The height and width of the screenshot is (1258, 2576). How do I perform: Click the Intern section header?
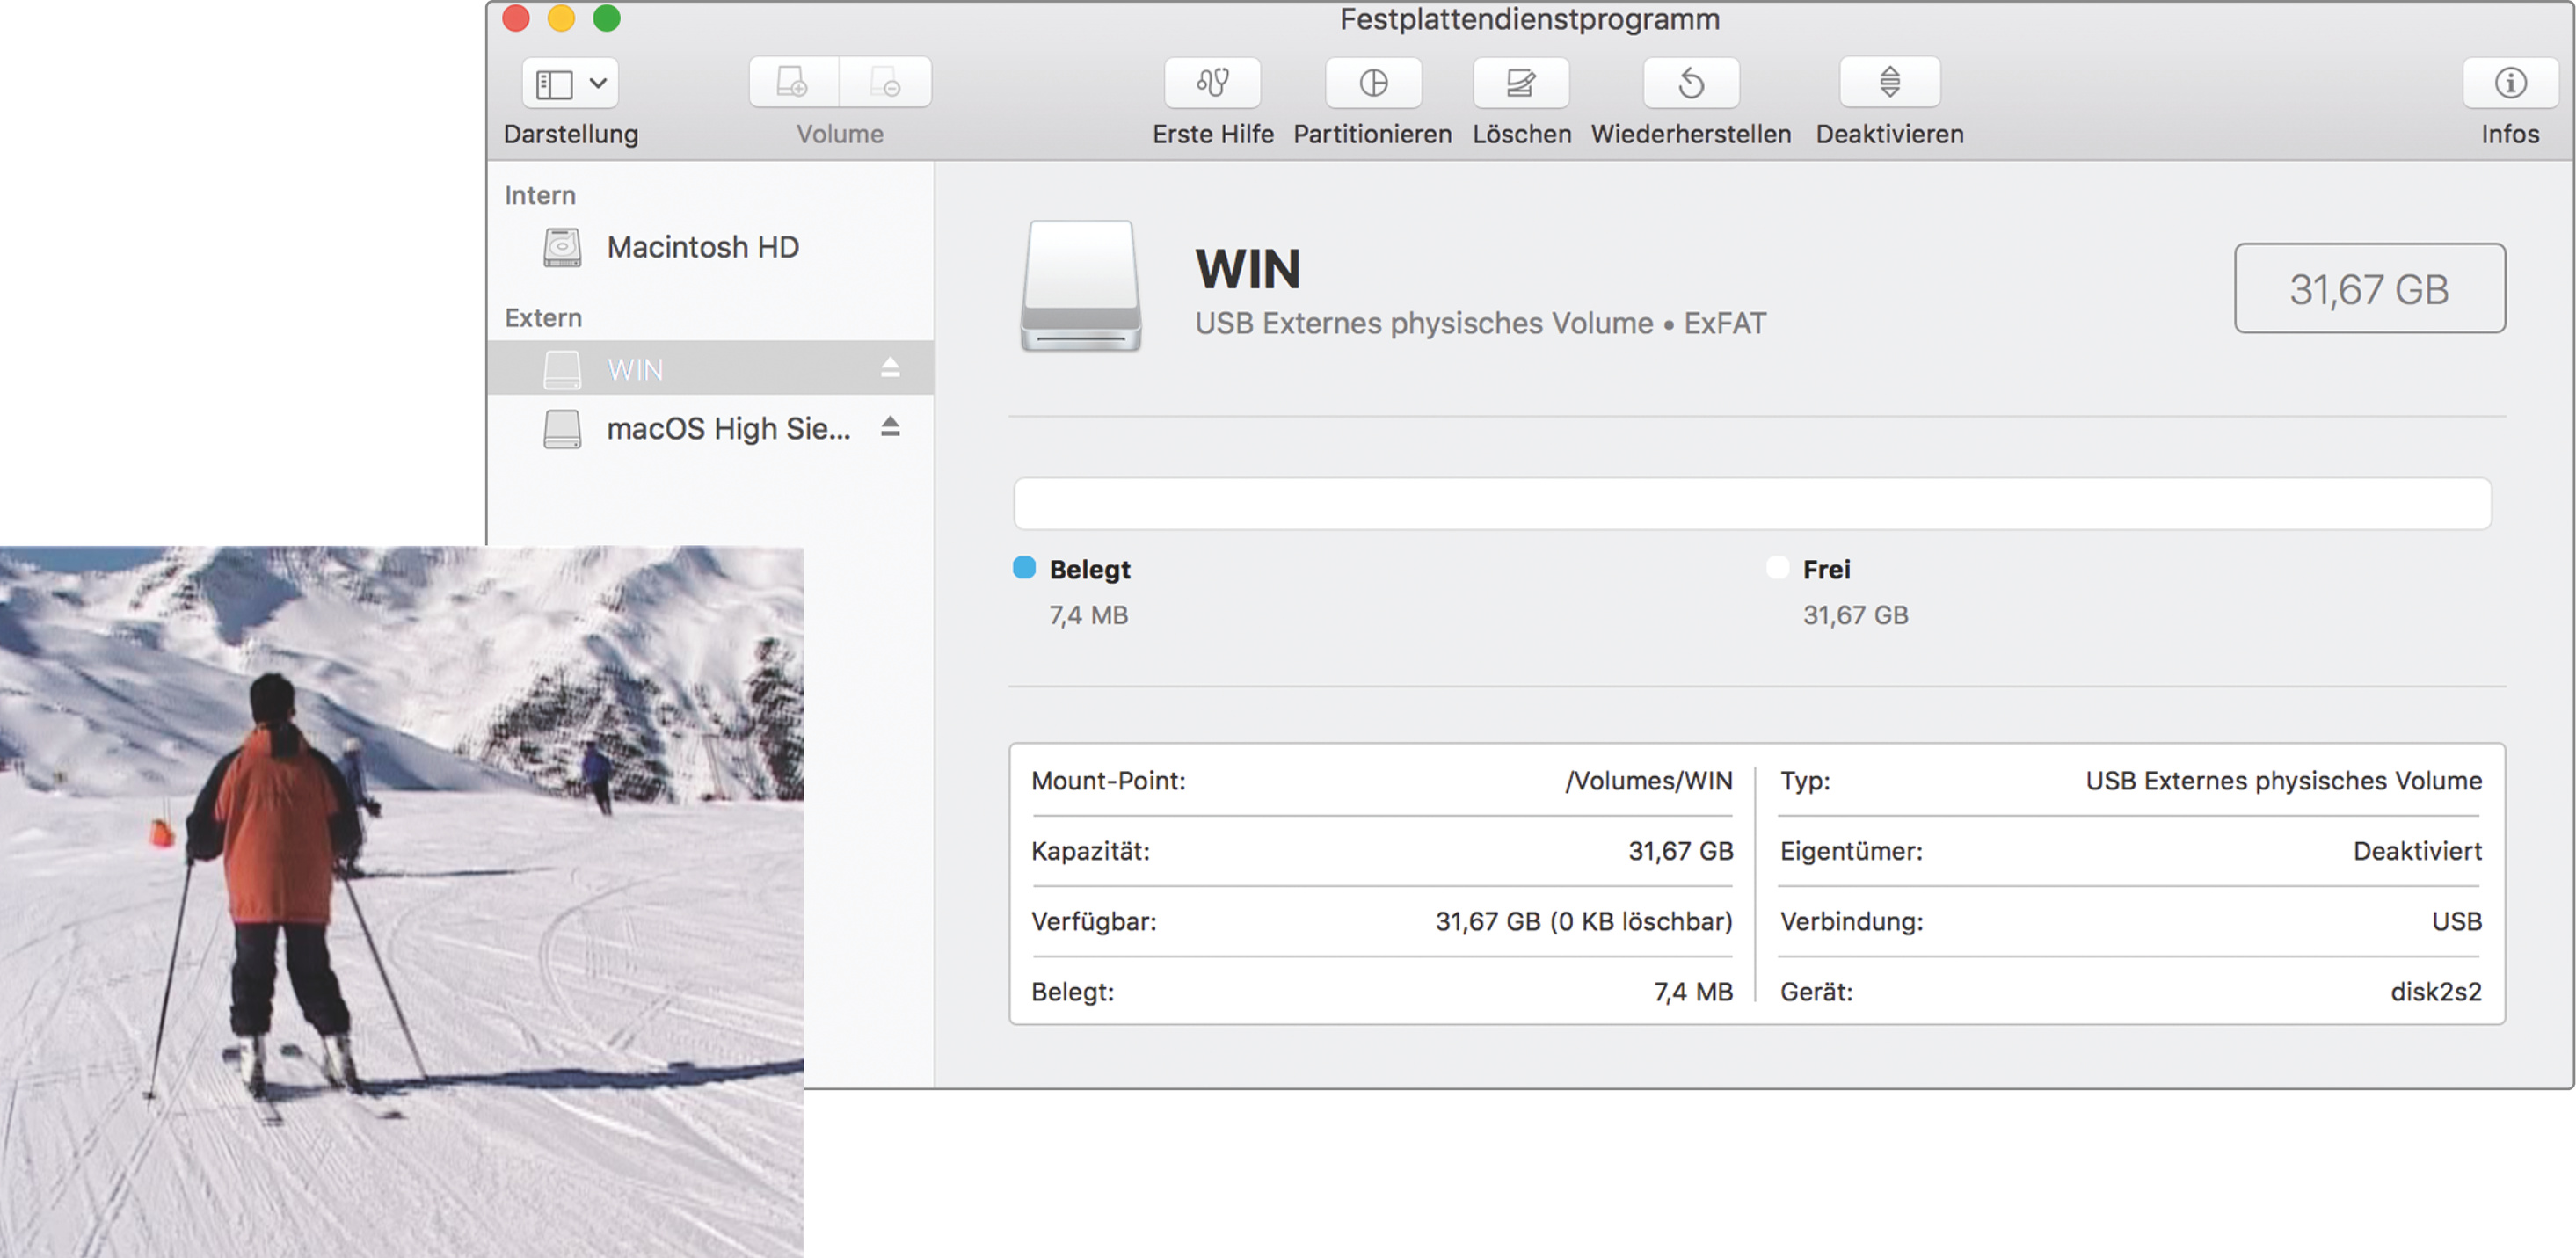pos(540,195)
